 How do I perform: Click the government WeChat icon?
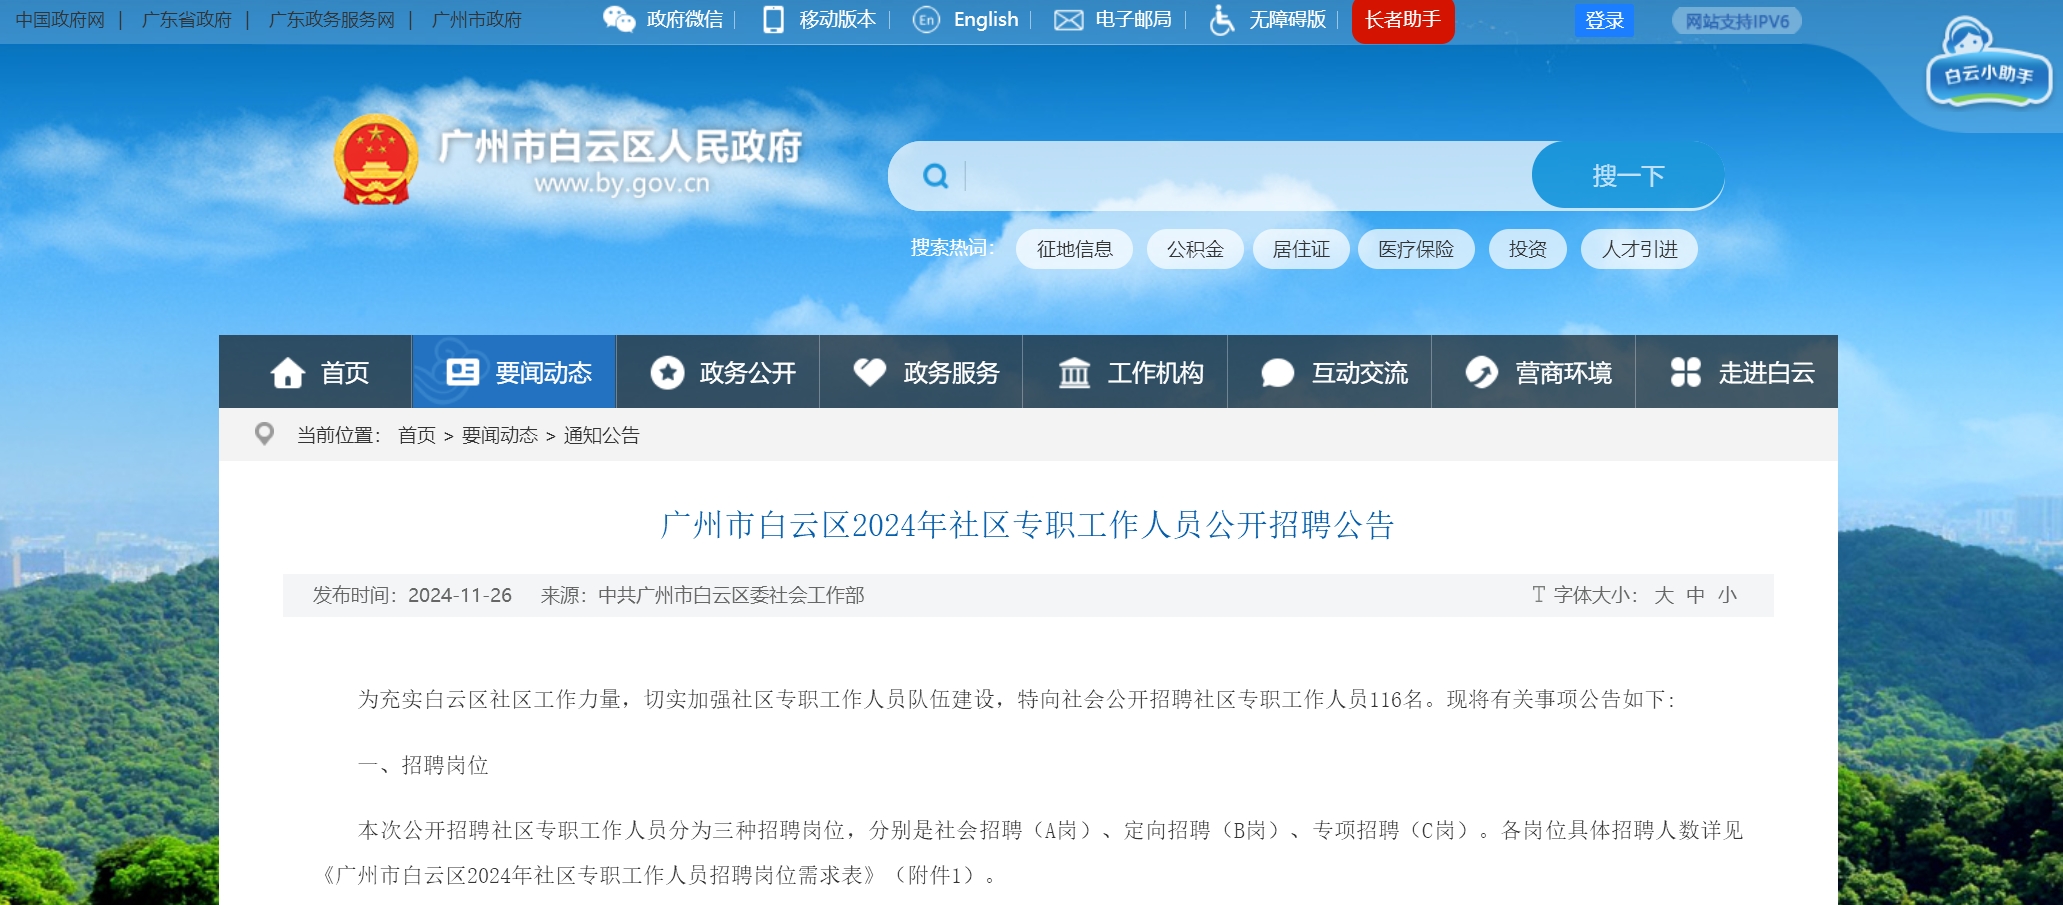[618, 20]
